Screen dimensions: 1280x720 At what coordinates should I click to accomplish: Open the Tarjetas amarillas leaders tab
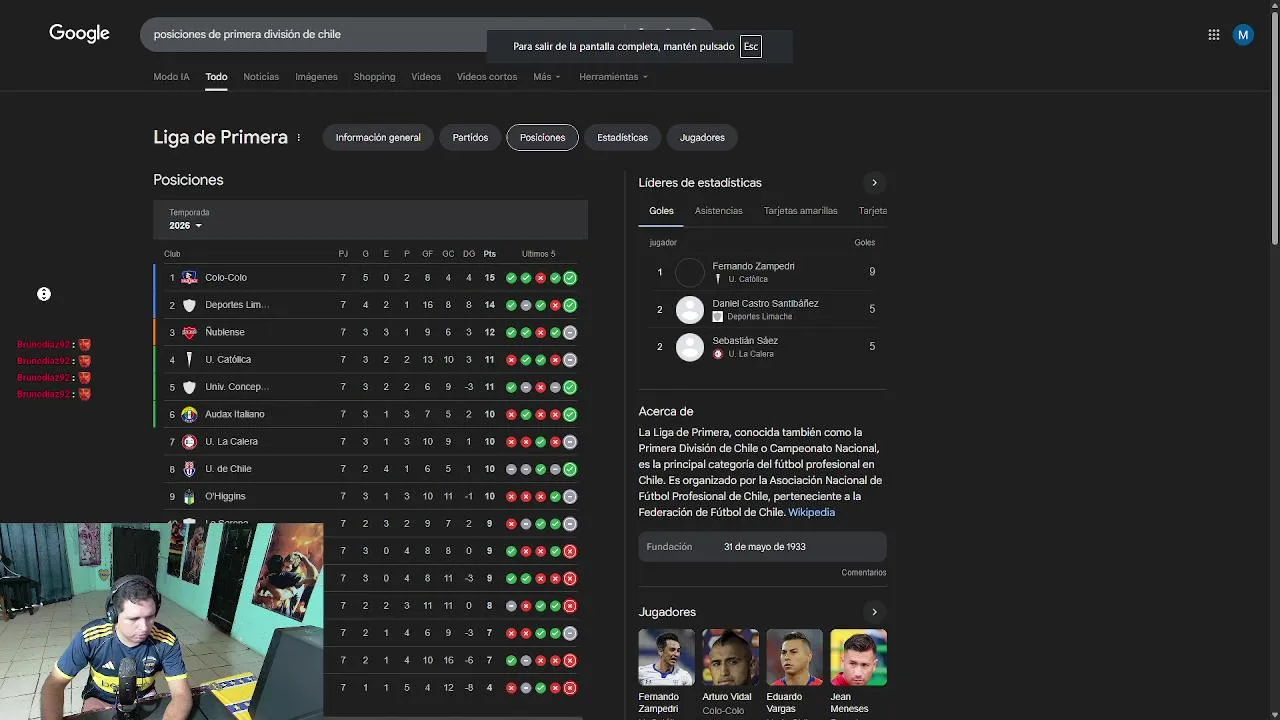point(801,211)
